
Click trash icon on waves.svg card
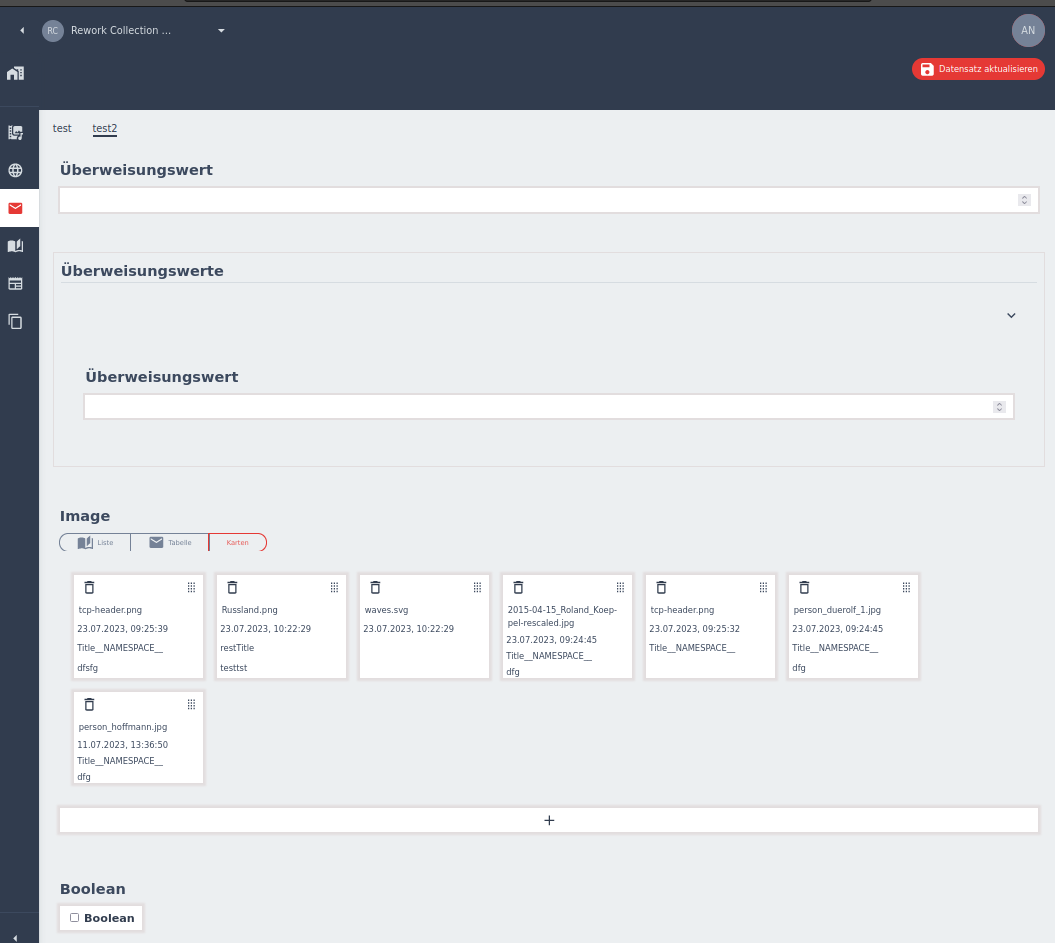(x=375, y=587)
